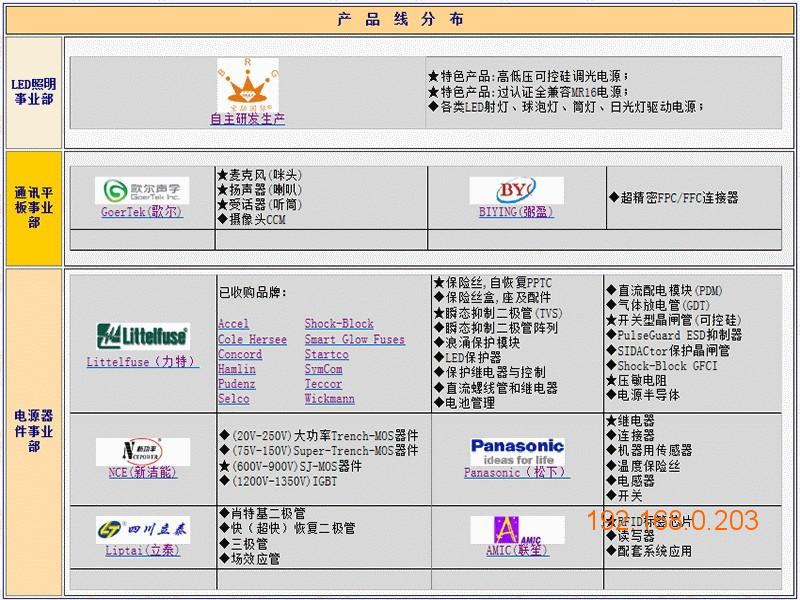The height and width of the screenshot is (600, 800).
Task: Select the Hamlin brand link
Action: (x=237, y=369)
